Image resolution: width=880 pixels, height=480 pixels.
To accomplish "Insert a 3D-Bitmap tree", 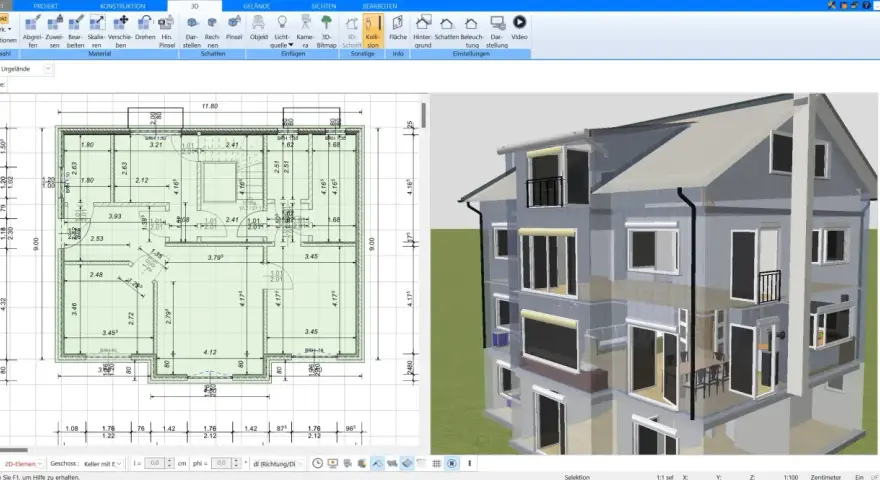I will coord(327,31).
